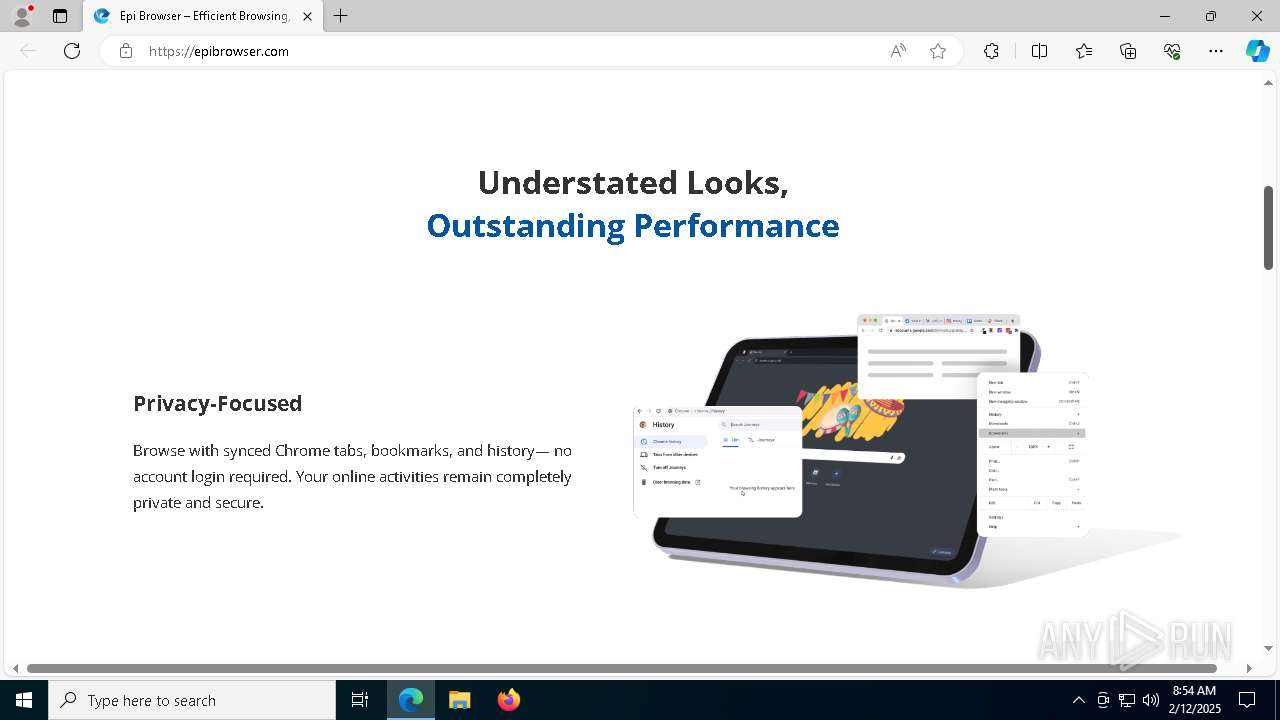1280x720 pixels.
Task: Open the Windows Start menu
Action: 24,700
